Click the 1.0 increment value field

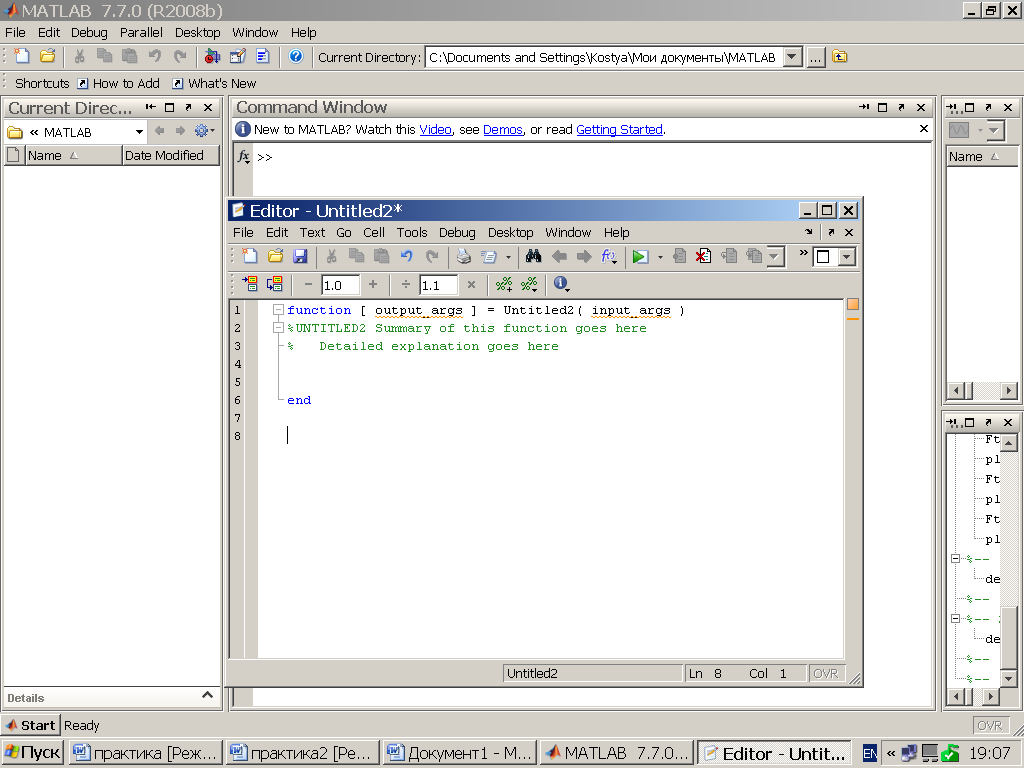[340, 285]
